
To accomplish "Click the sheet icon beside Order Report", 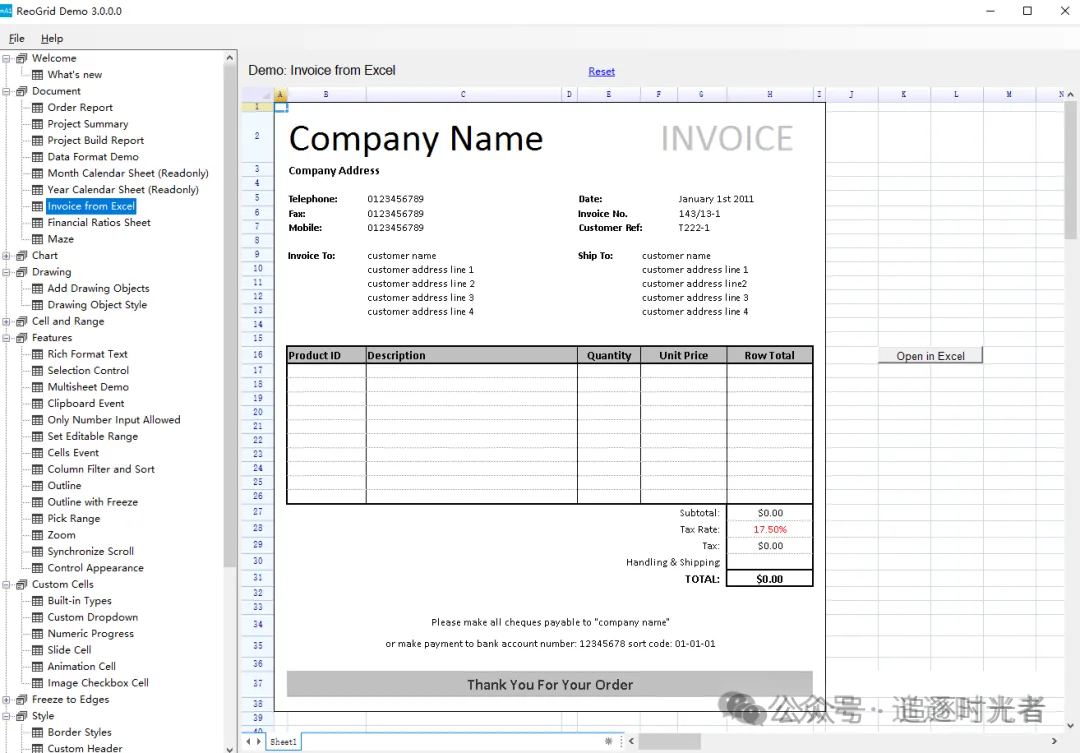I will pos(38,107).
